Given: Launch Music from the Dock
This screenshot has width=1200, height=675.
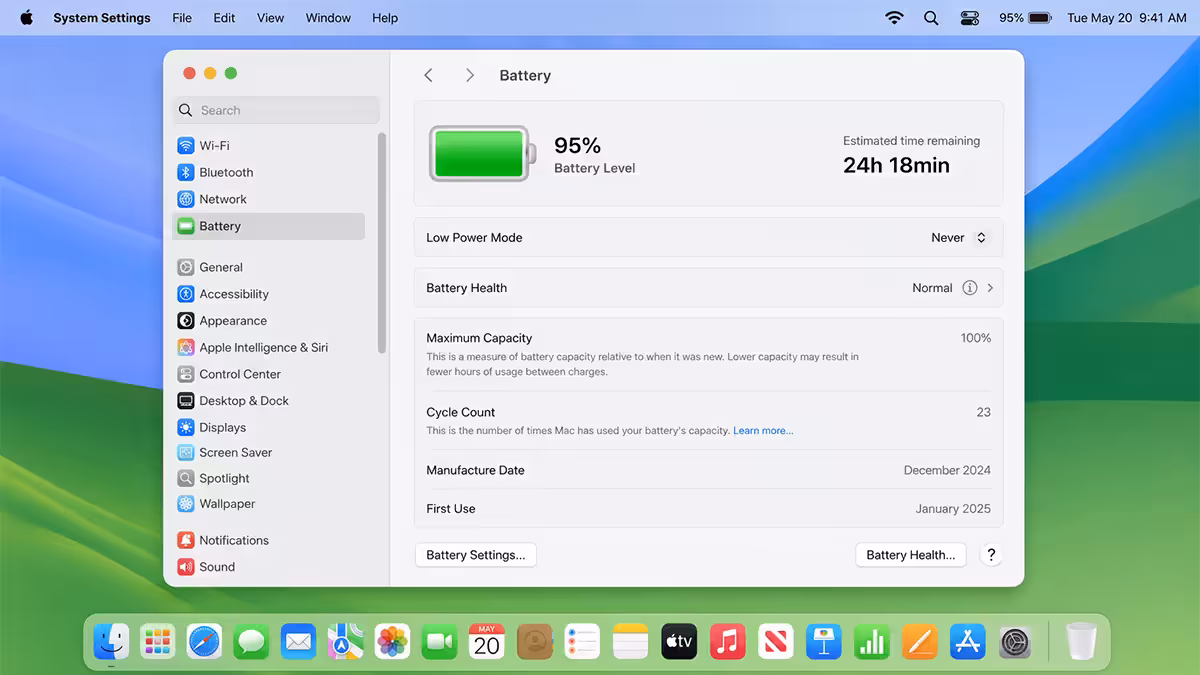Looking at the screenshot, I should 727,641.
